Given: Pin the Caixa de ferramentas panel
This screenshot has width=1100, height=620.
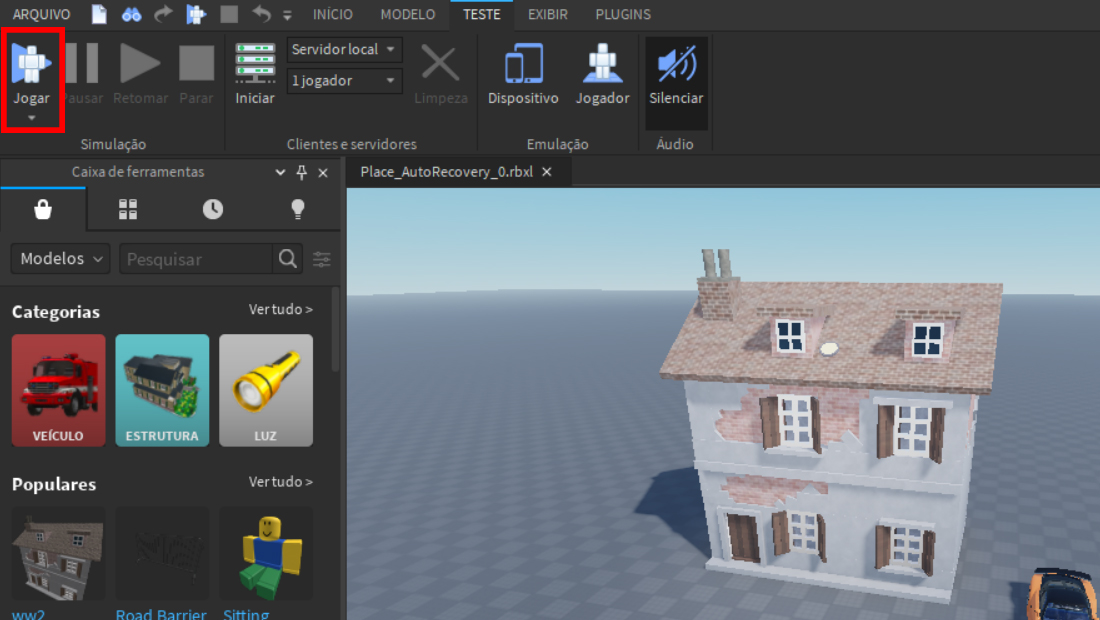Looking at the screenshot, I should pyautogui.click(x=302, y=172).
